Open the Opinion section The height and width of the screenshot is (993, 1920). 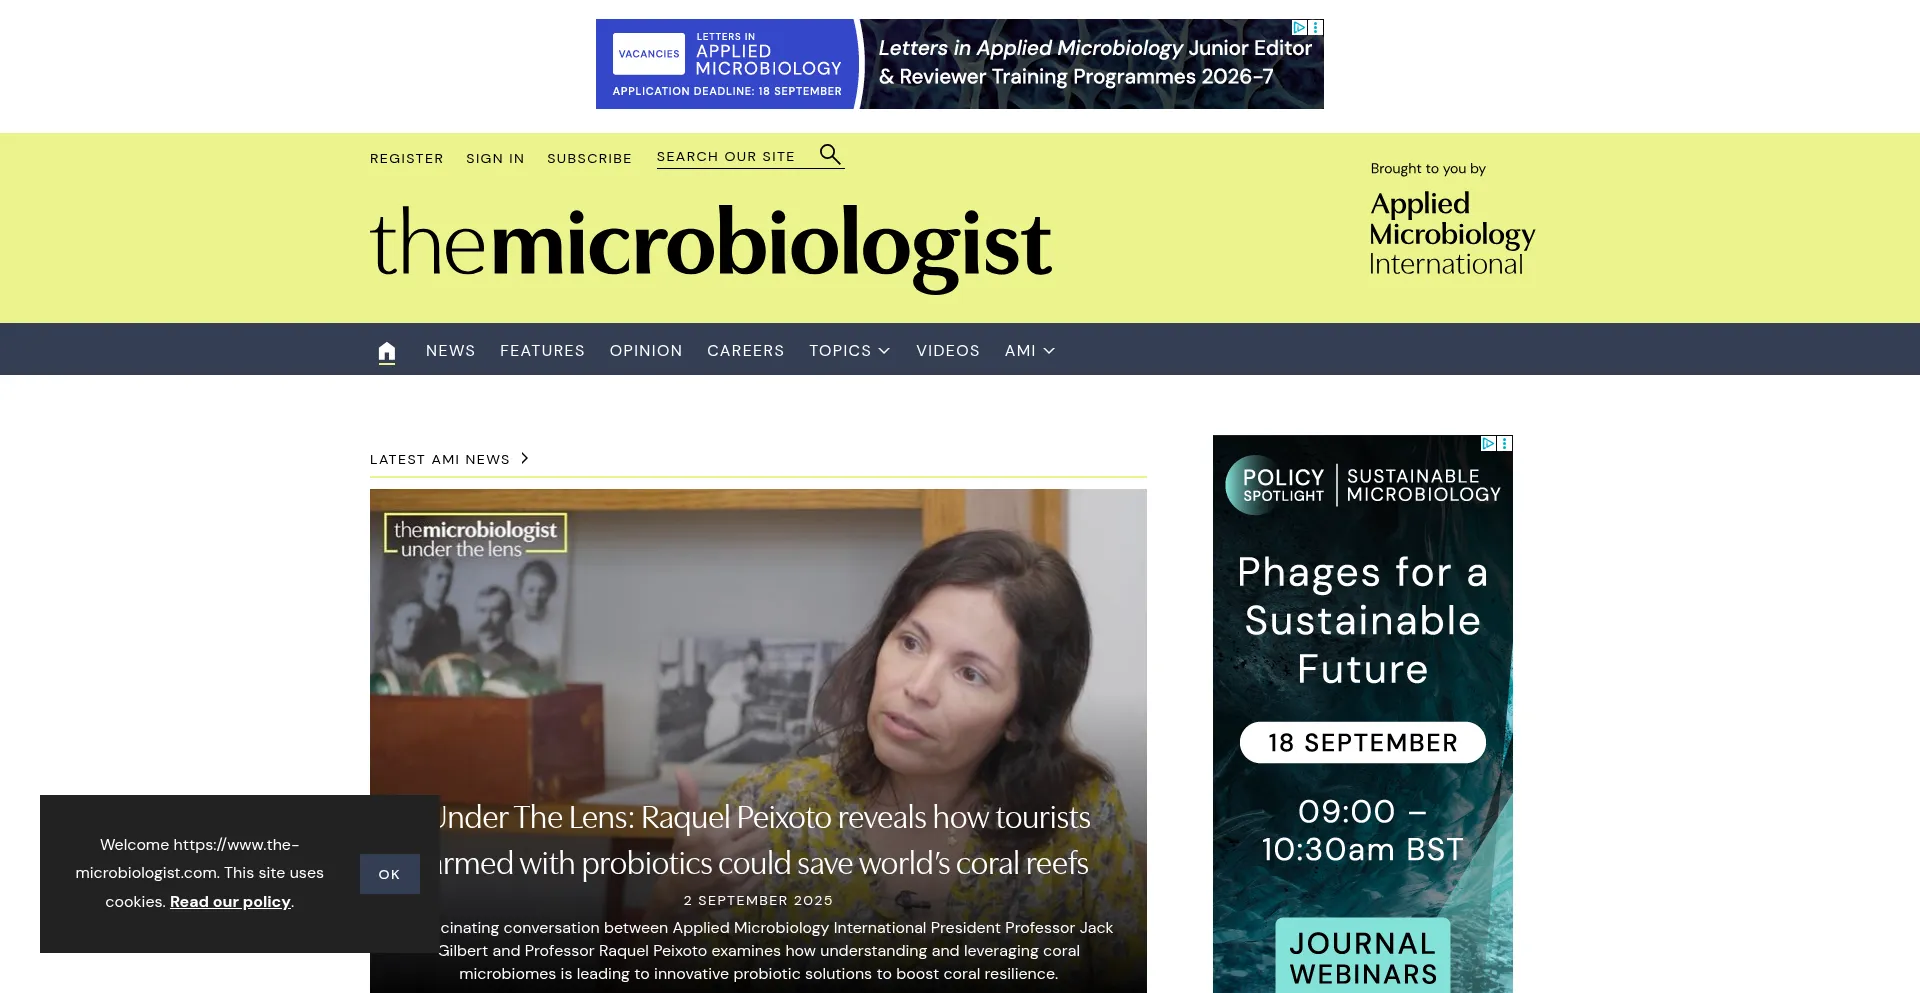tap(646, 351)
